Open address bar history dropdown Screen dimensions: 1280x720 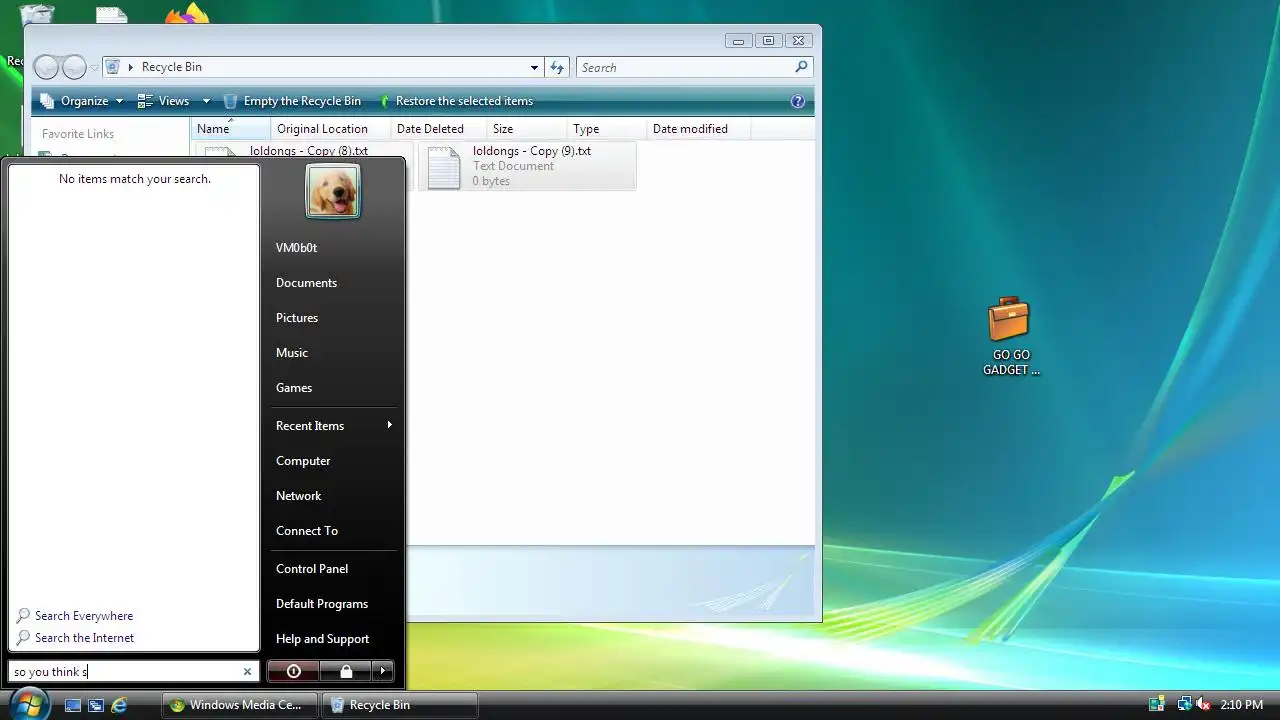pos(534,67)
